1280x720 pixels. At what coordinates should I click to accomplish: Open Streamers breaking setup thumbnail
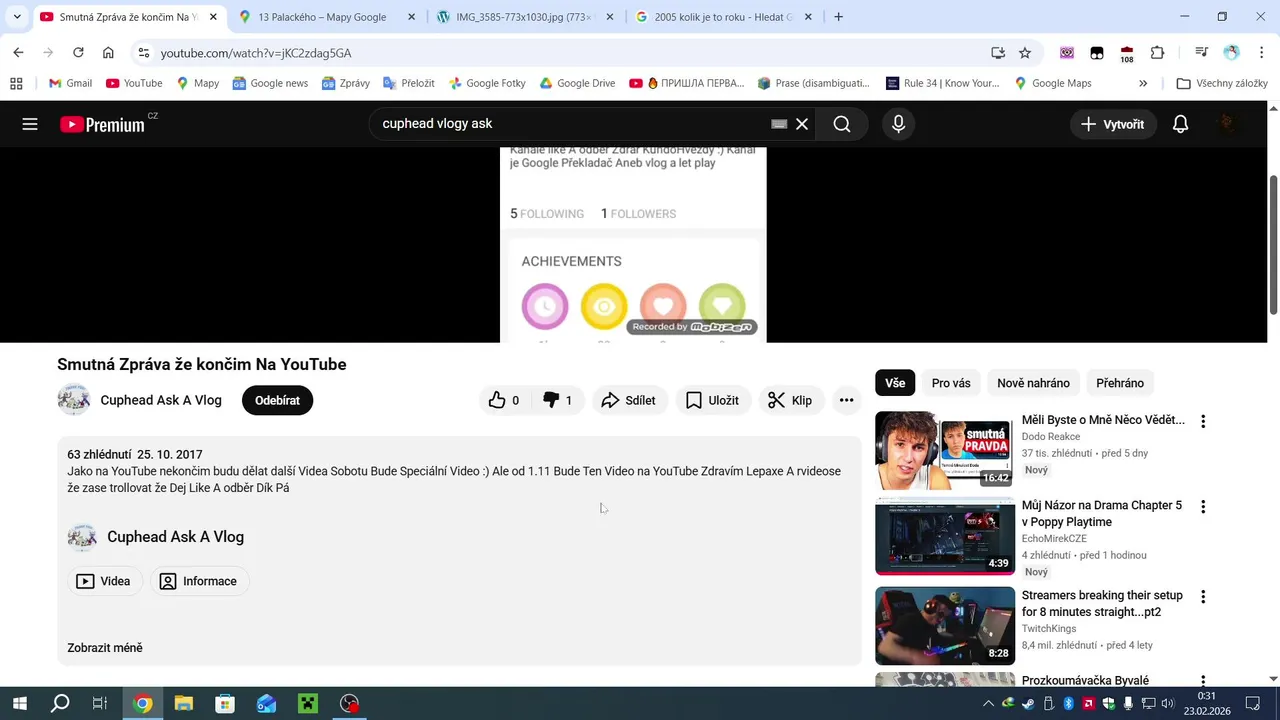tap(945, 626)
